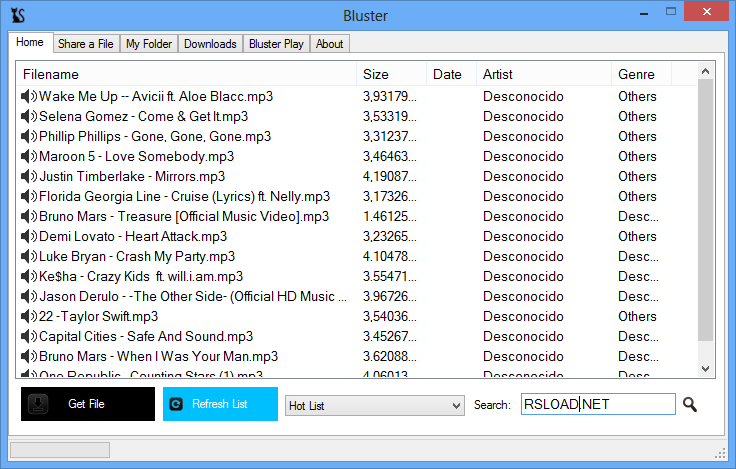The image size is (736, 469).
Task: Click Desc... genre cell in Crash My Party row
Action: [638, 256]
